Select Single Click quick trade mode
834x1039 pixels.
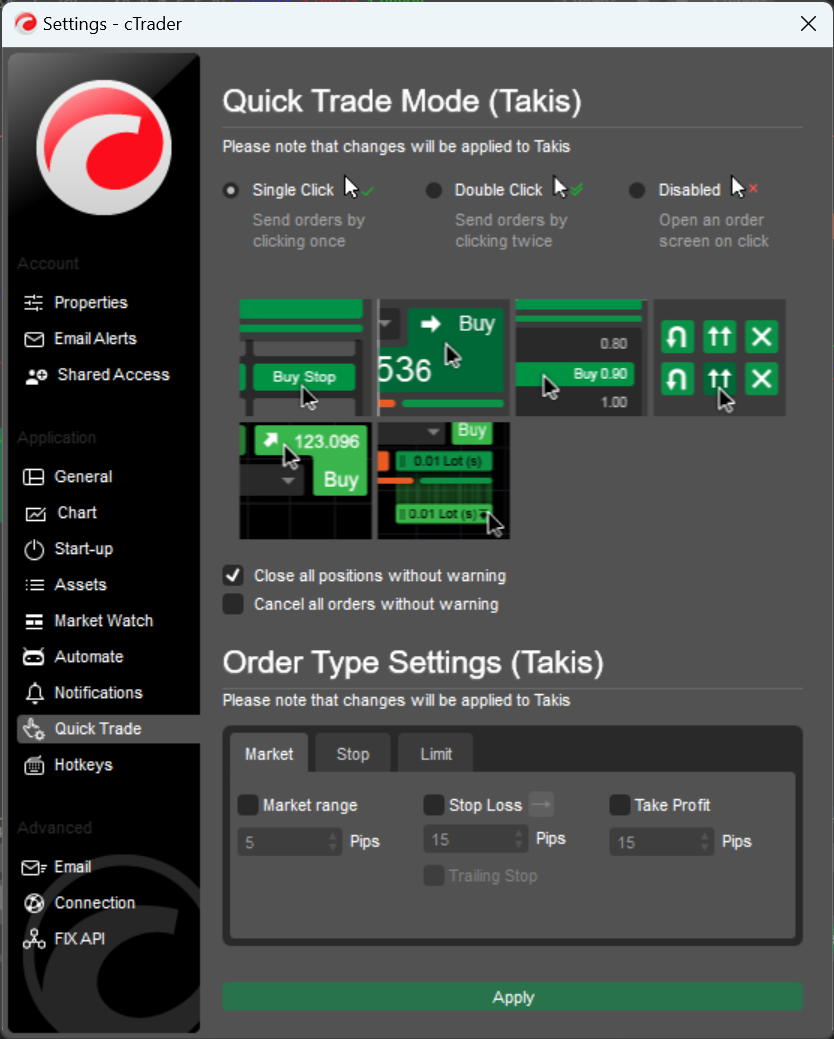point(231,191)
